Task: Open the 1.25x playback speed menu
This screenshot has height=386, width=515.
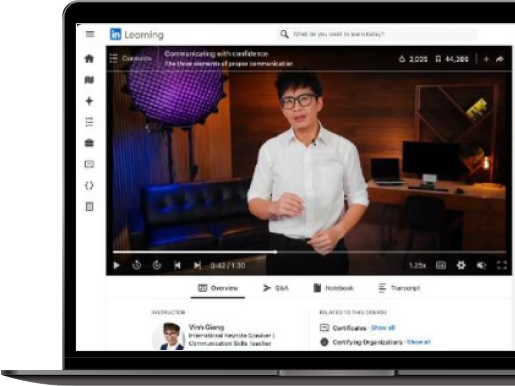Action: tap(417, 265)
